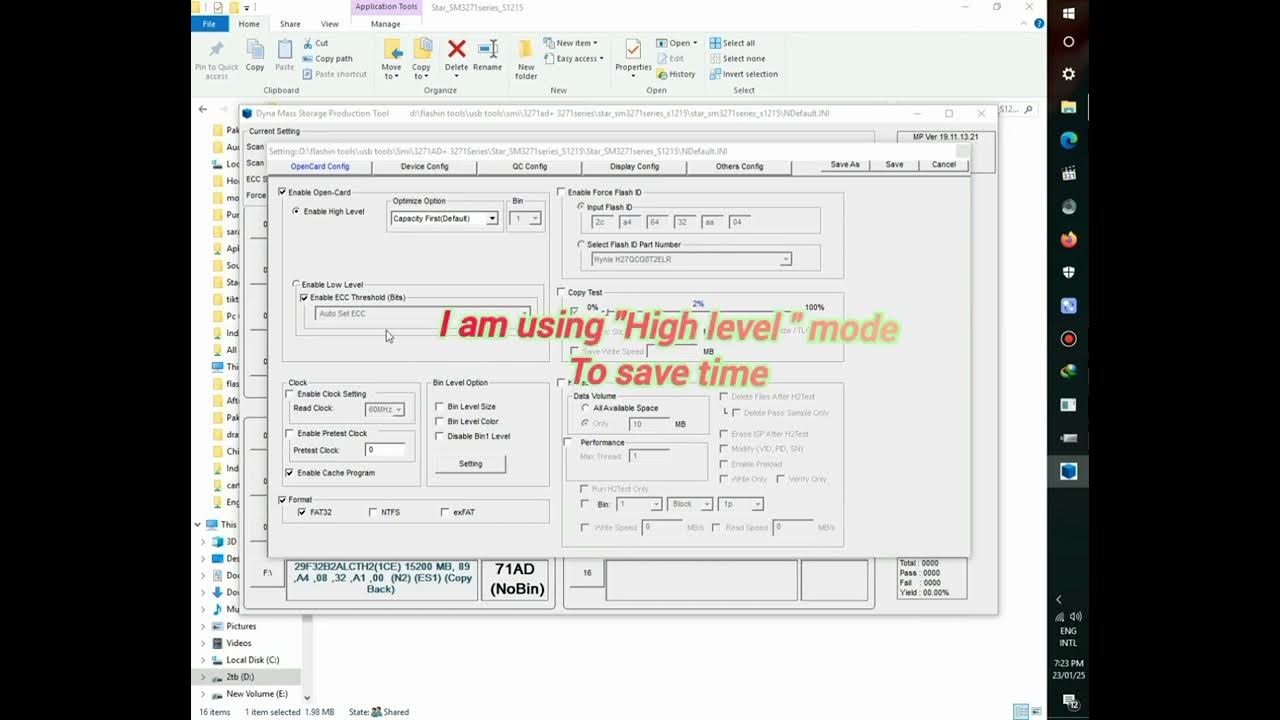Screen dimensions: 1280x720
Task: Open the File tab in Explorer
Action: 209,24
